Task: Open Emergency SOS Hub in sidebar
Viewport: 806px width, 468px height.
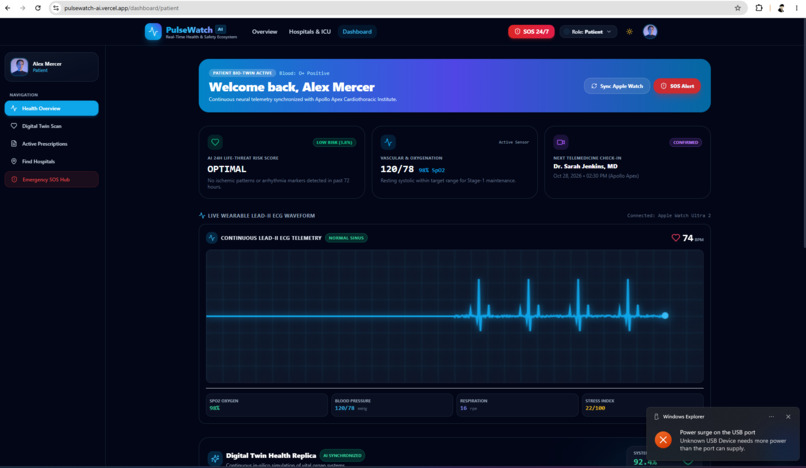Action: coord(51,179)
